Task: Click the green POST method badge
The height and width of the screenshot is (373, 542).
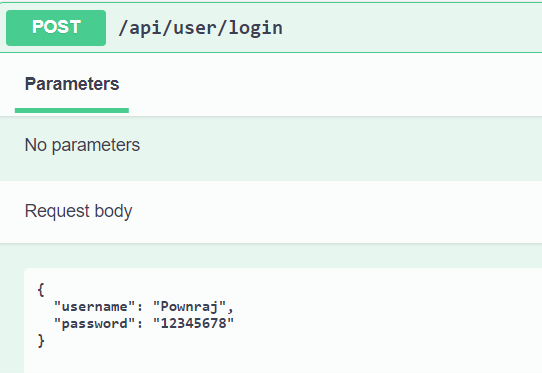Action: [x=56, y=28]
